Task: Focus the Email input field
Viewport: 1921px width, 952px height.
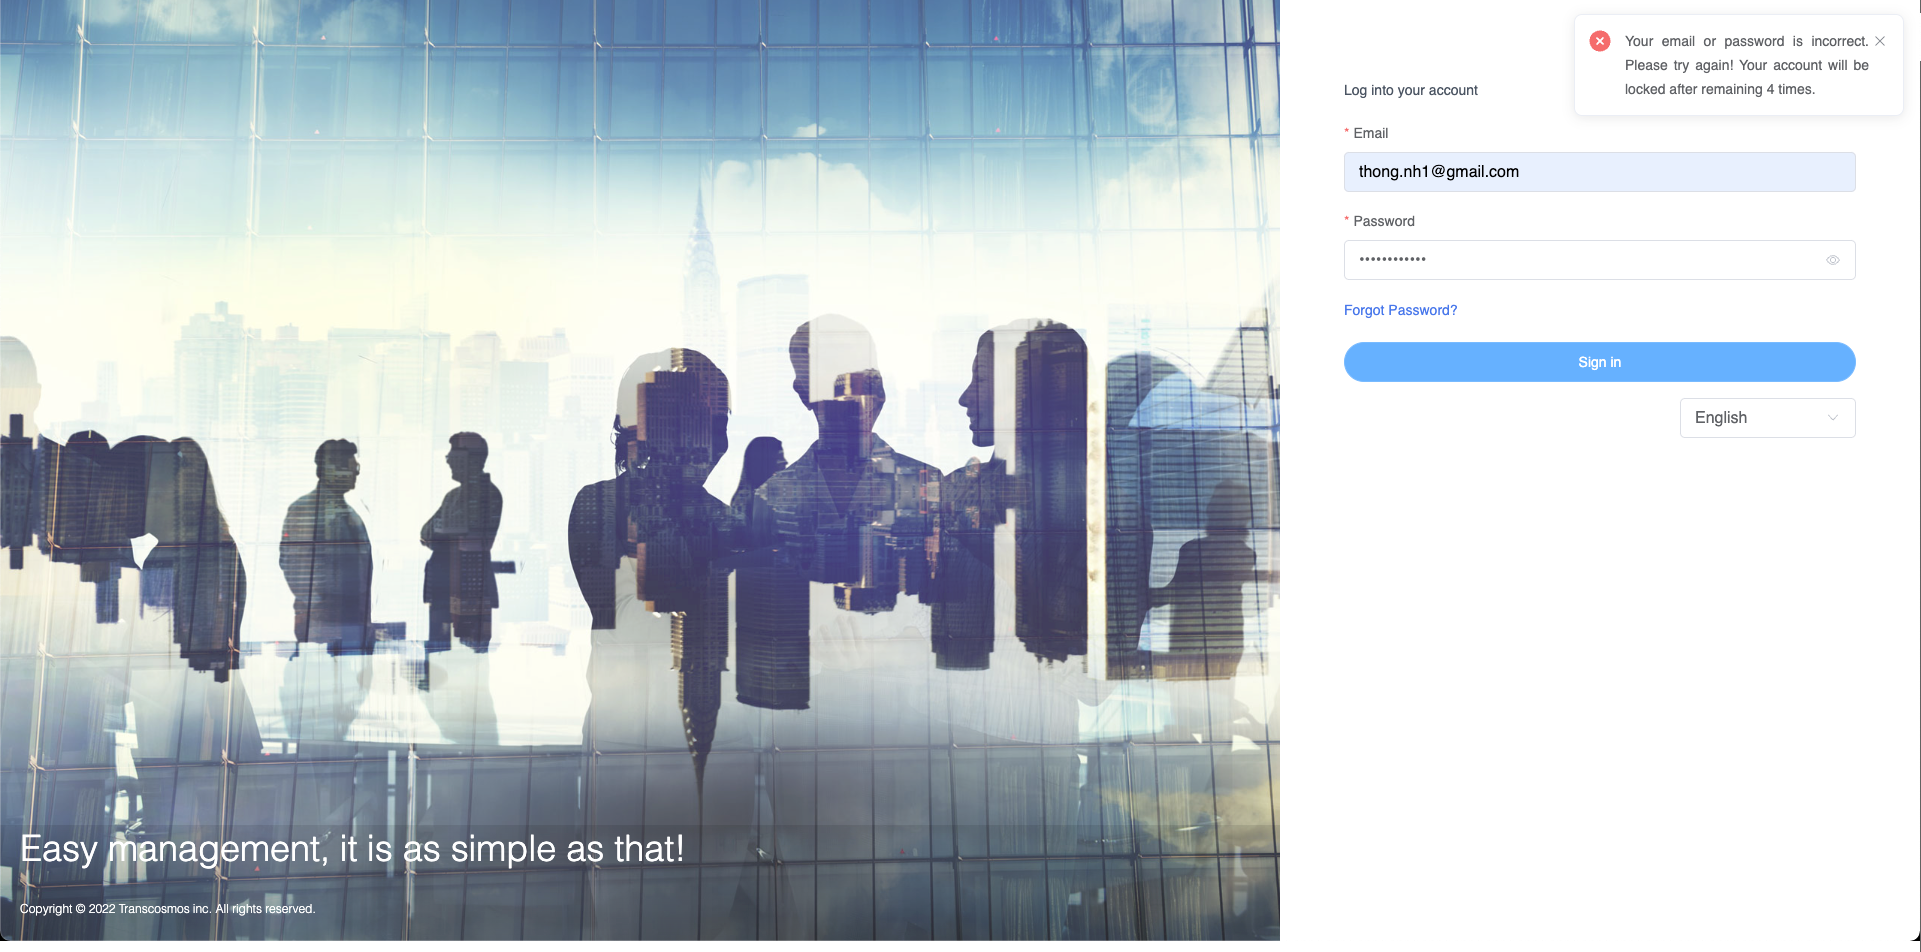Action: pos(1650,172)
